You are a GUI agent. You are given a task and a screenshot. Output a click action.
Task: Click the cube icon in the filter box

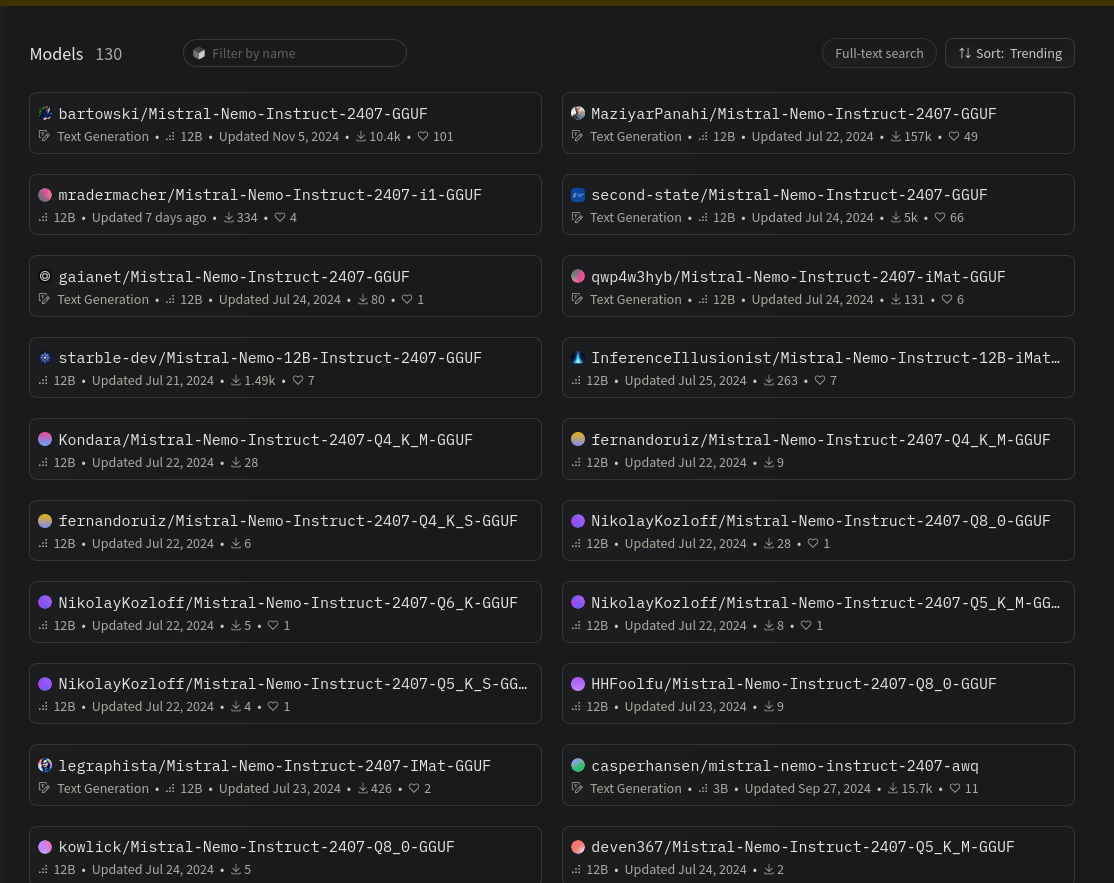coord(200,53)
